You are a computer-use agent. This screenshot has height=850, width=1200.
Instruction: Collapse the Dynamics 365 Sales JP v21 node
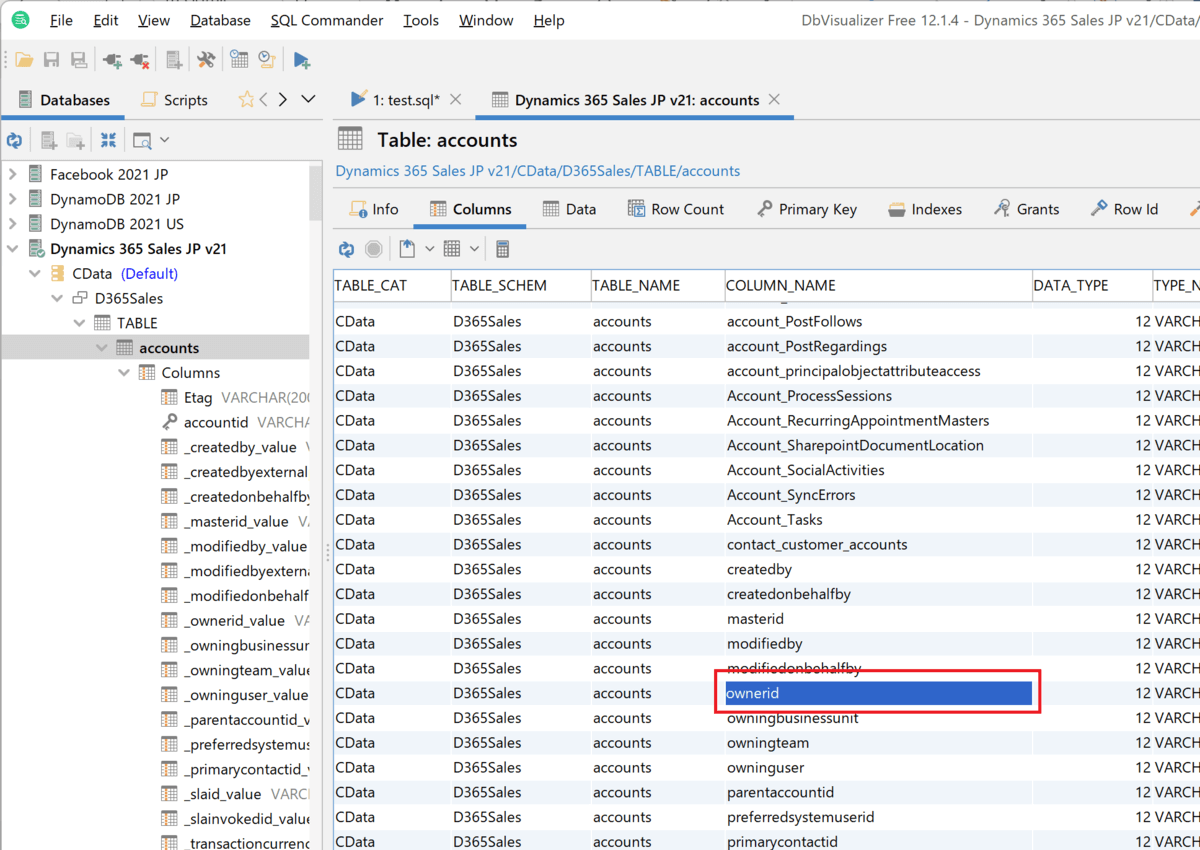click(13, 249)
